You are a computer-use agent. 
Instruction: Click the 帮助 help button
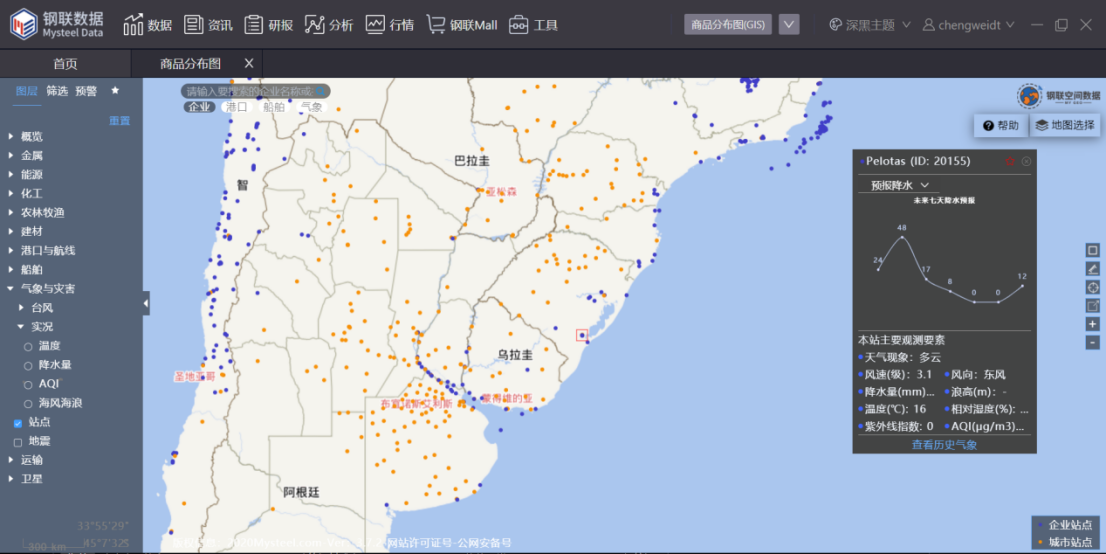coord(1001,126)
